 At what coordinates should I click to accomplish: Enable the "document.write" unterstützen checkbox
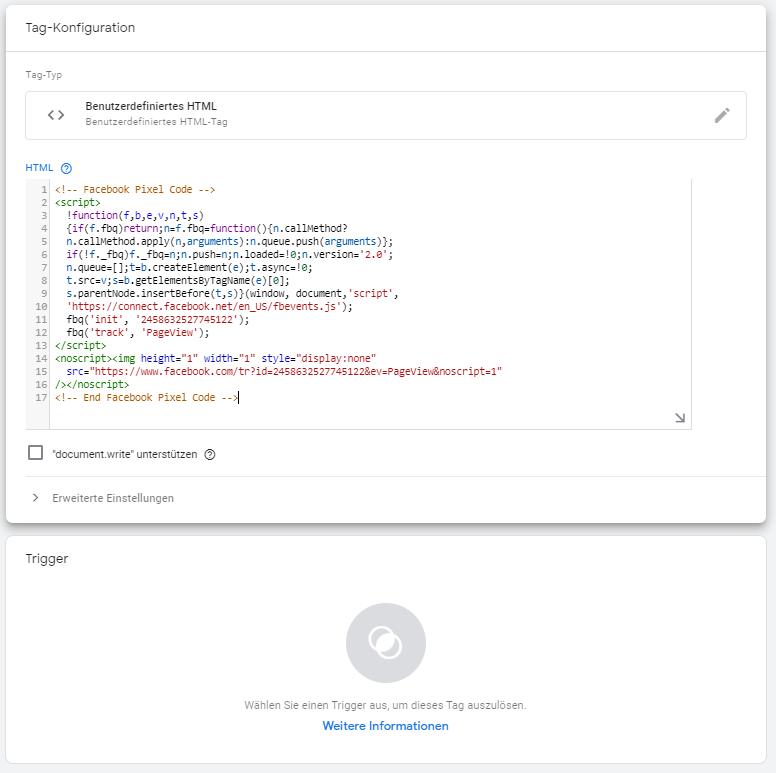tap(36, 453)
